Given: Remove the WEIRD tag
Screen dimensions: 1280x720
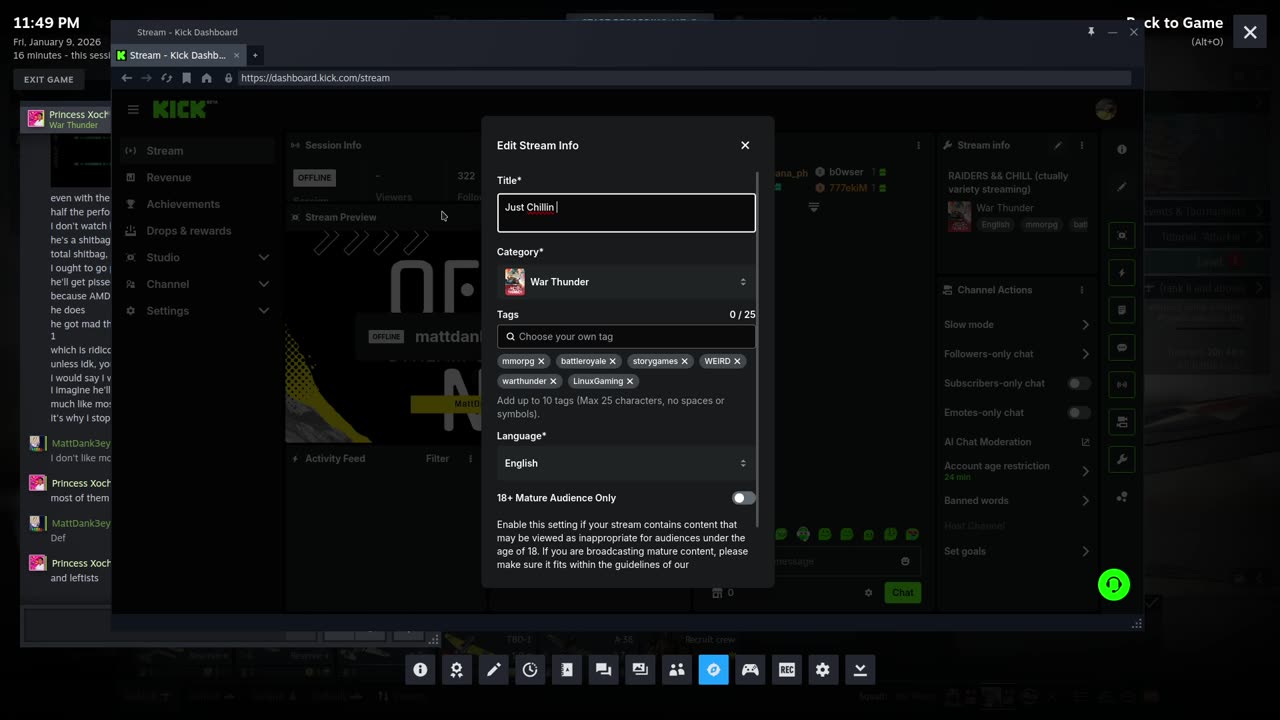Looking at the screenshot, I should [738, 361].
